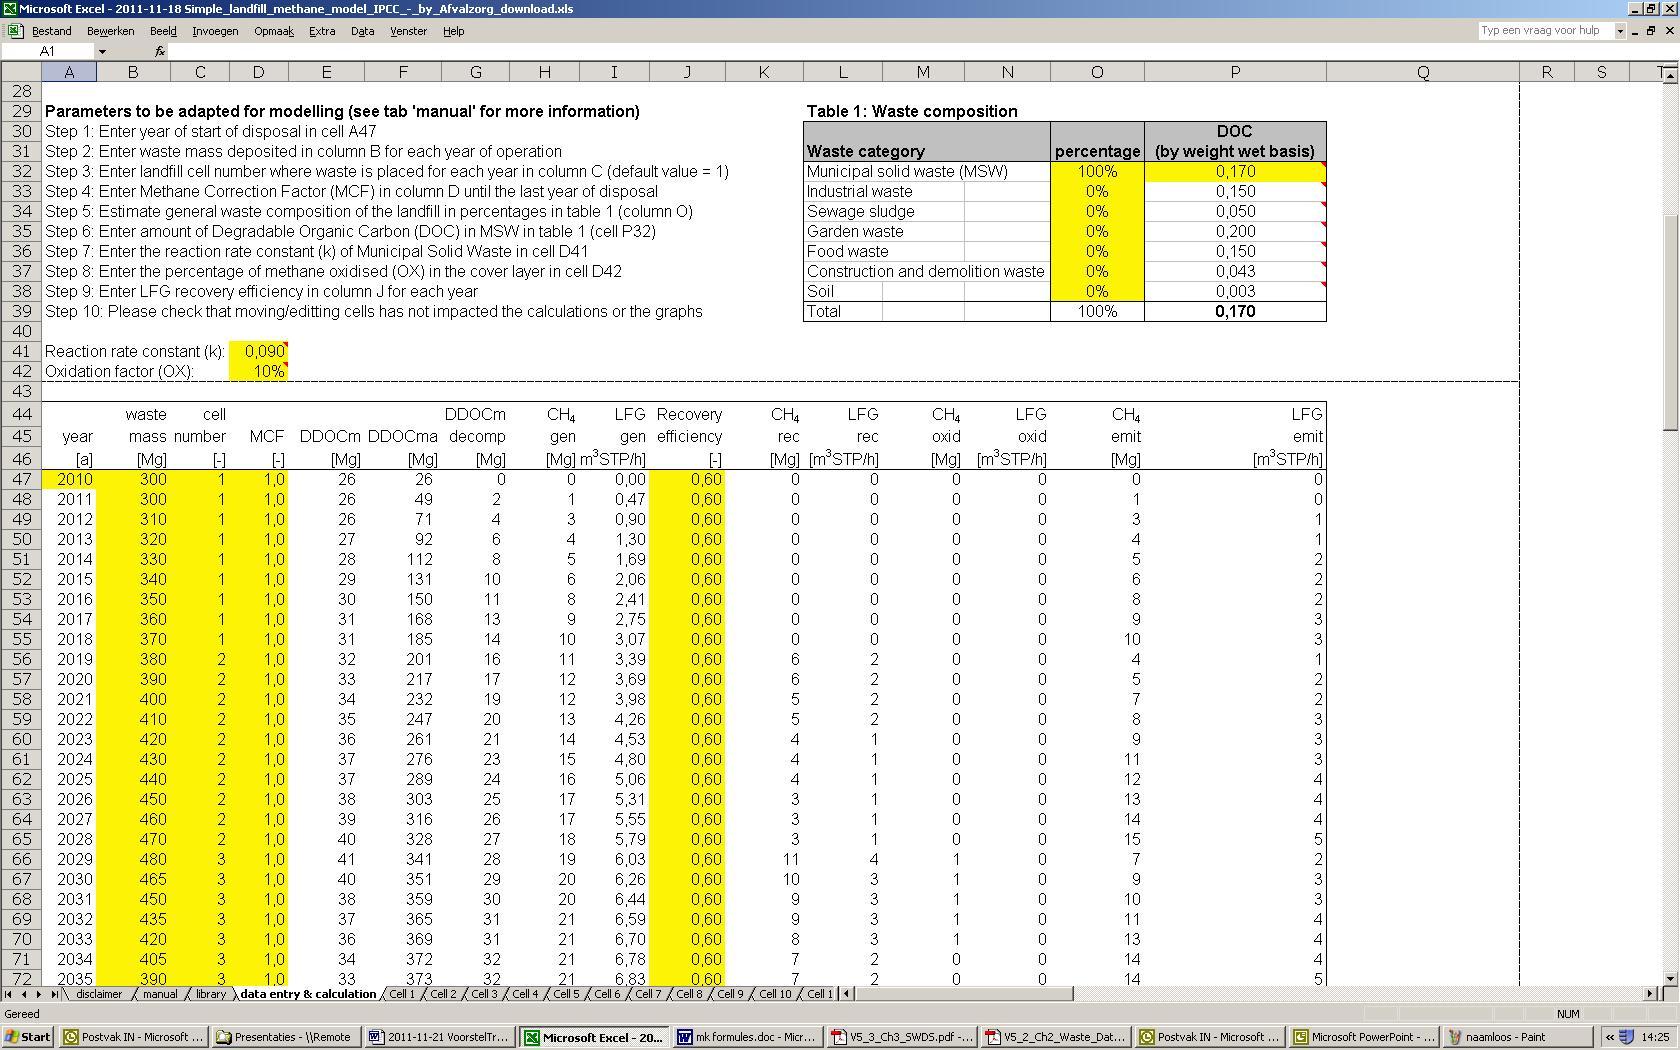Click the Excel document icon beside Bestand menu
Image resolution: width=1680 pixels, height=1050 pixels.
point(15,31)
